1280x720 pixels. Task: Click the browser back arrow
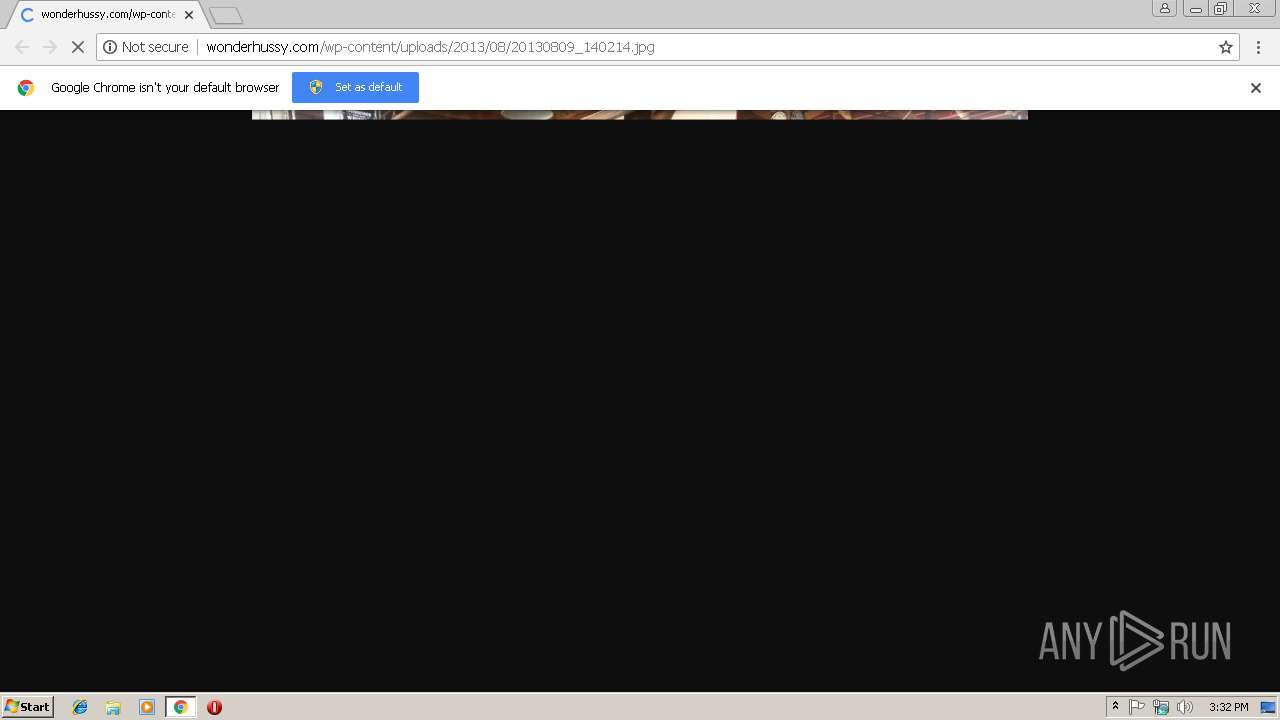pos(22,47)
